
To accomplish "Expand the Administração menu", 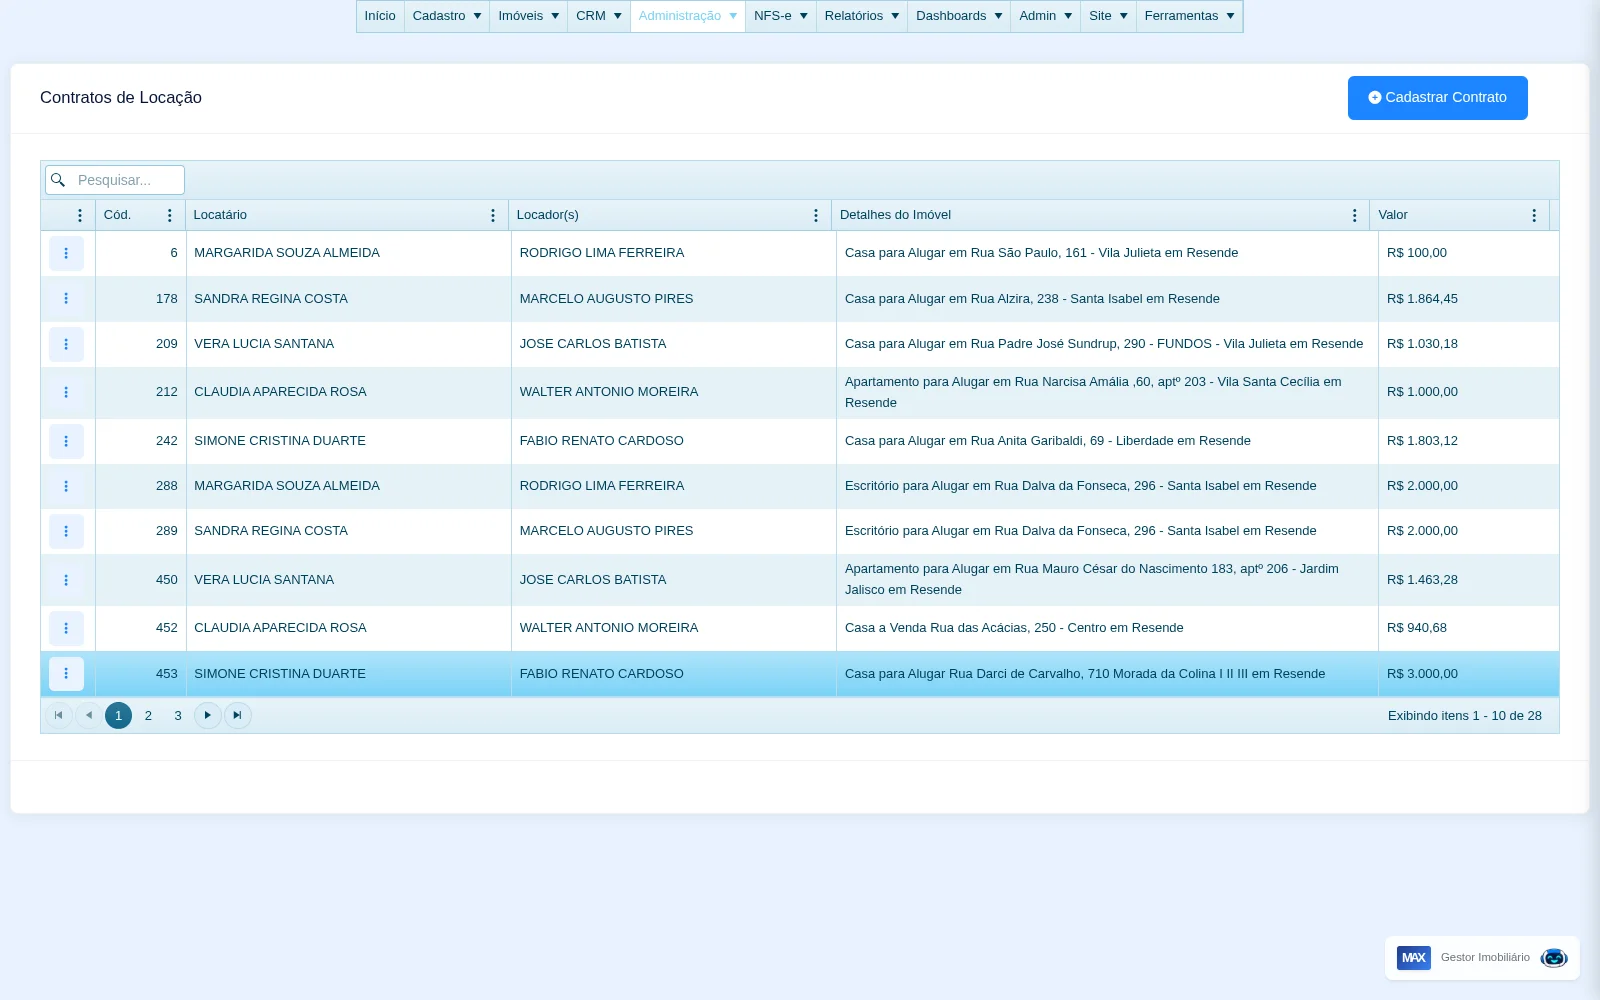I will click(688, 16).
